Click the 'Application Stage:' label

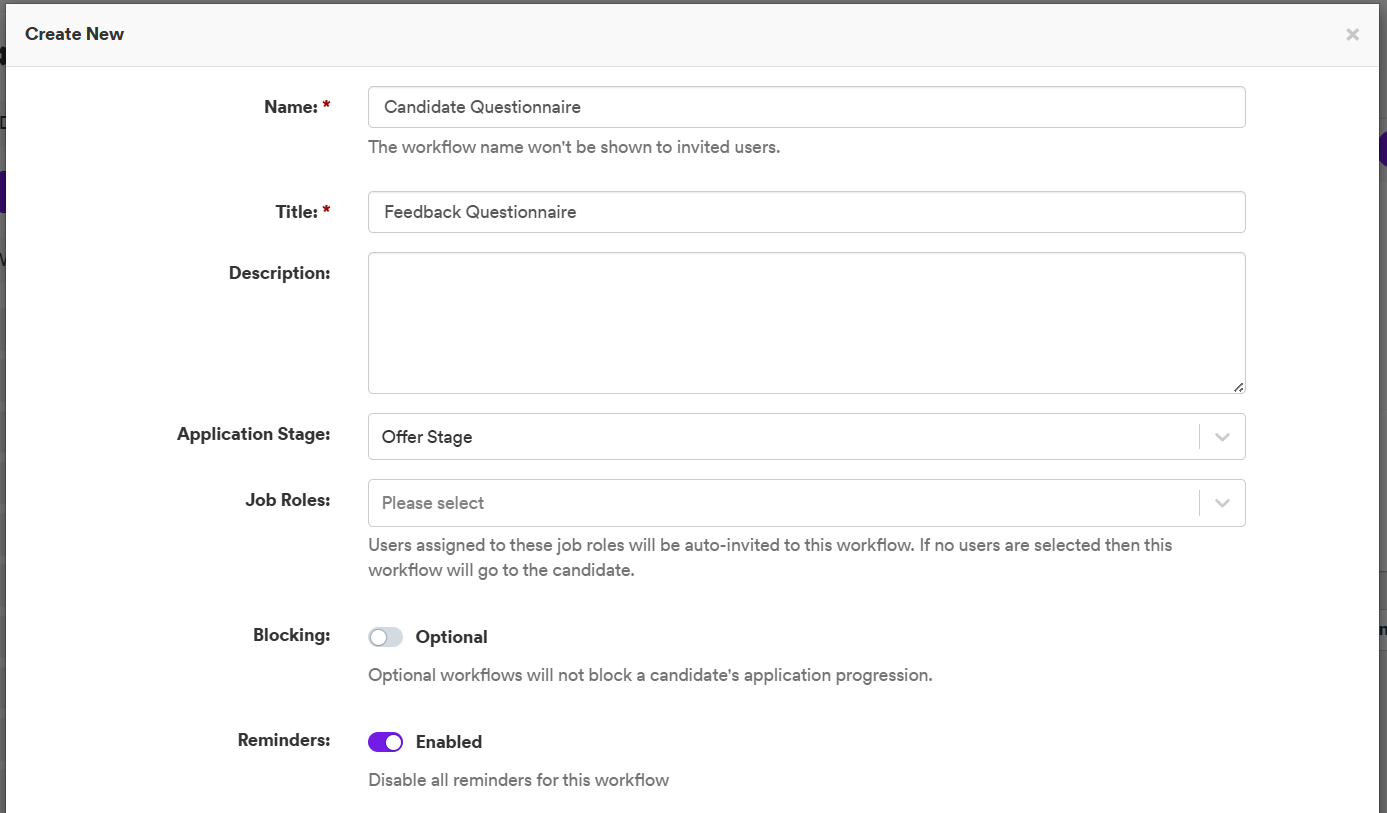click(254, 434)
